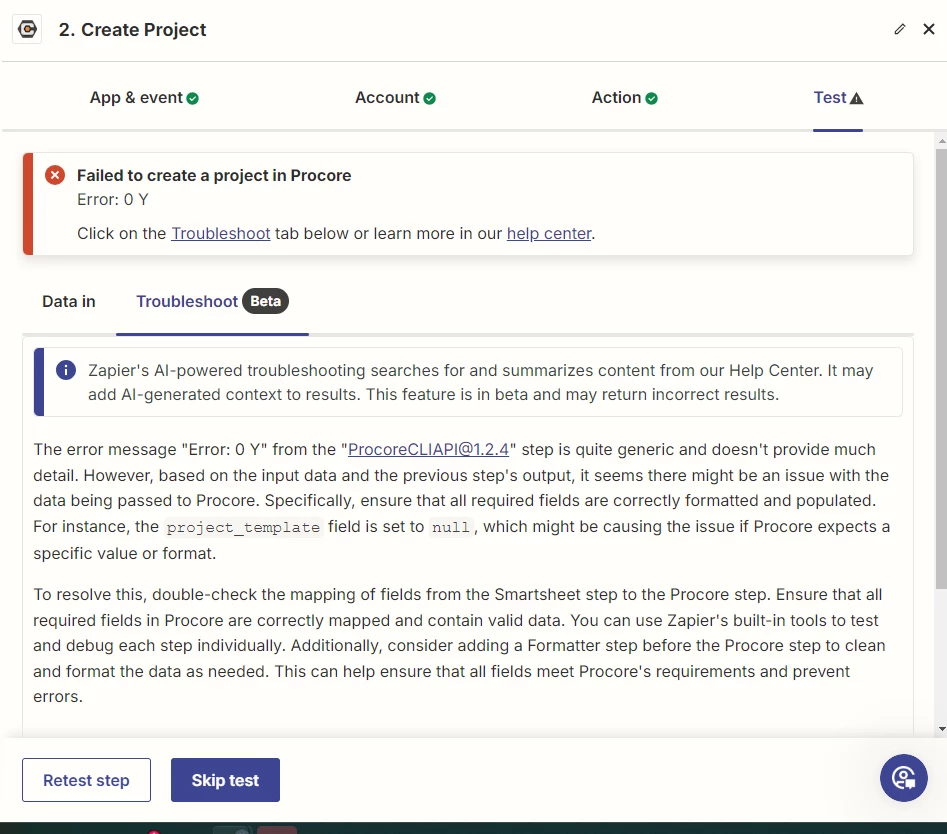
Task: Click the project_template code text
Action: pyautogui.click(x=243, y=528)
